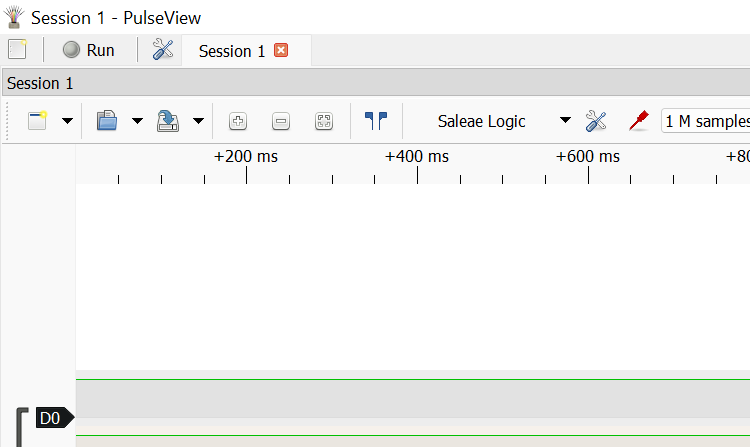Open device configuration wrench icon

point(596,121)
